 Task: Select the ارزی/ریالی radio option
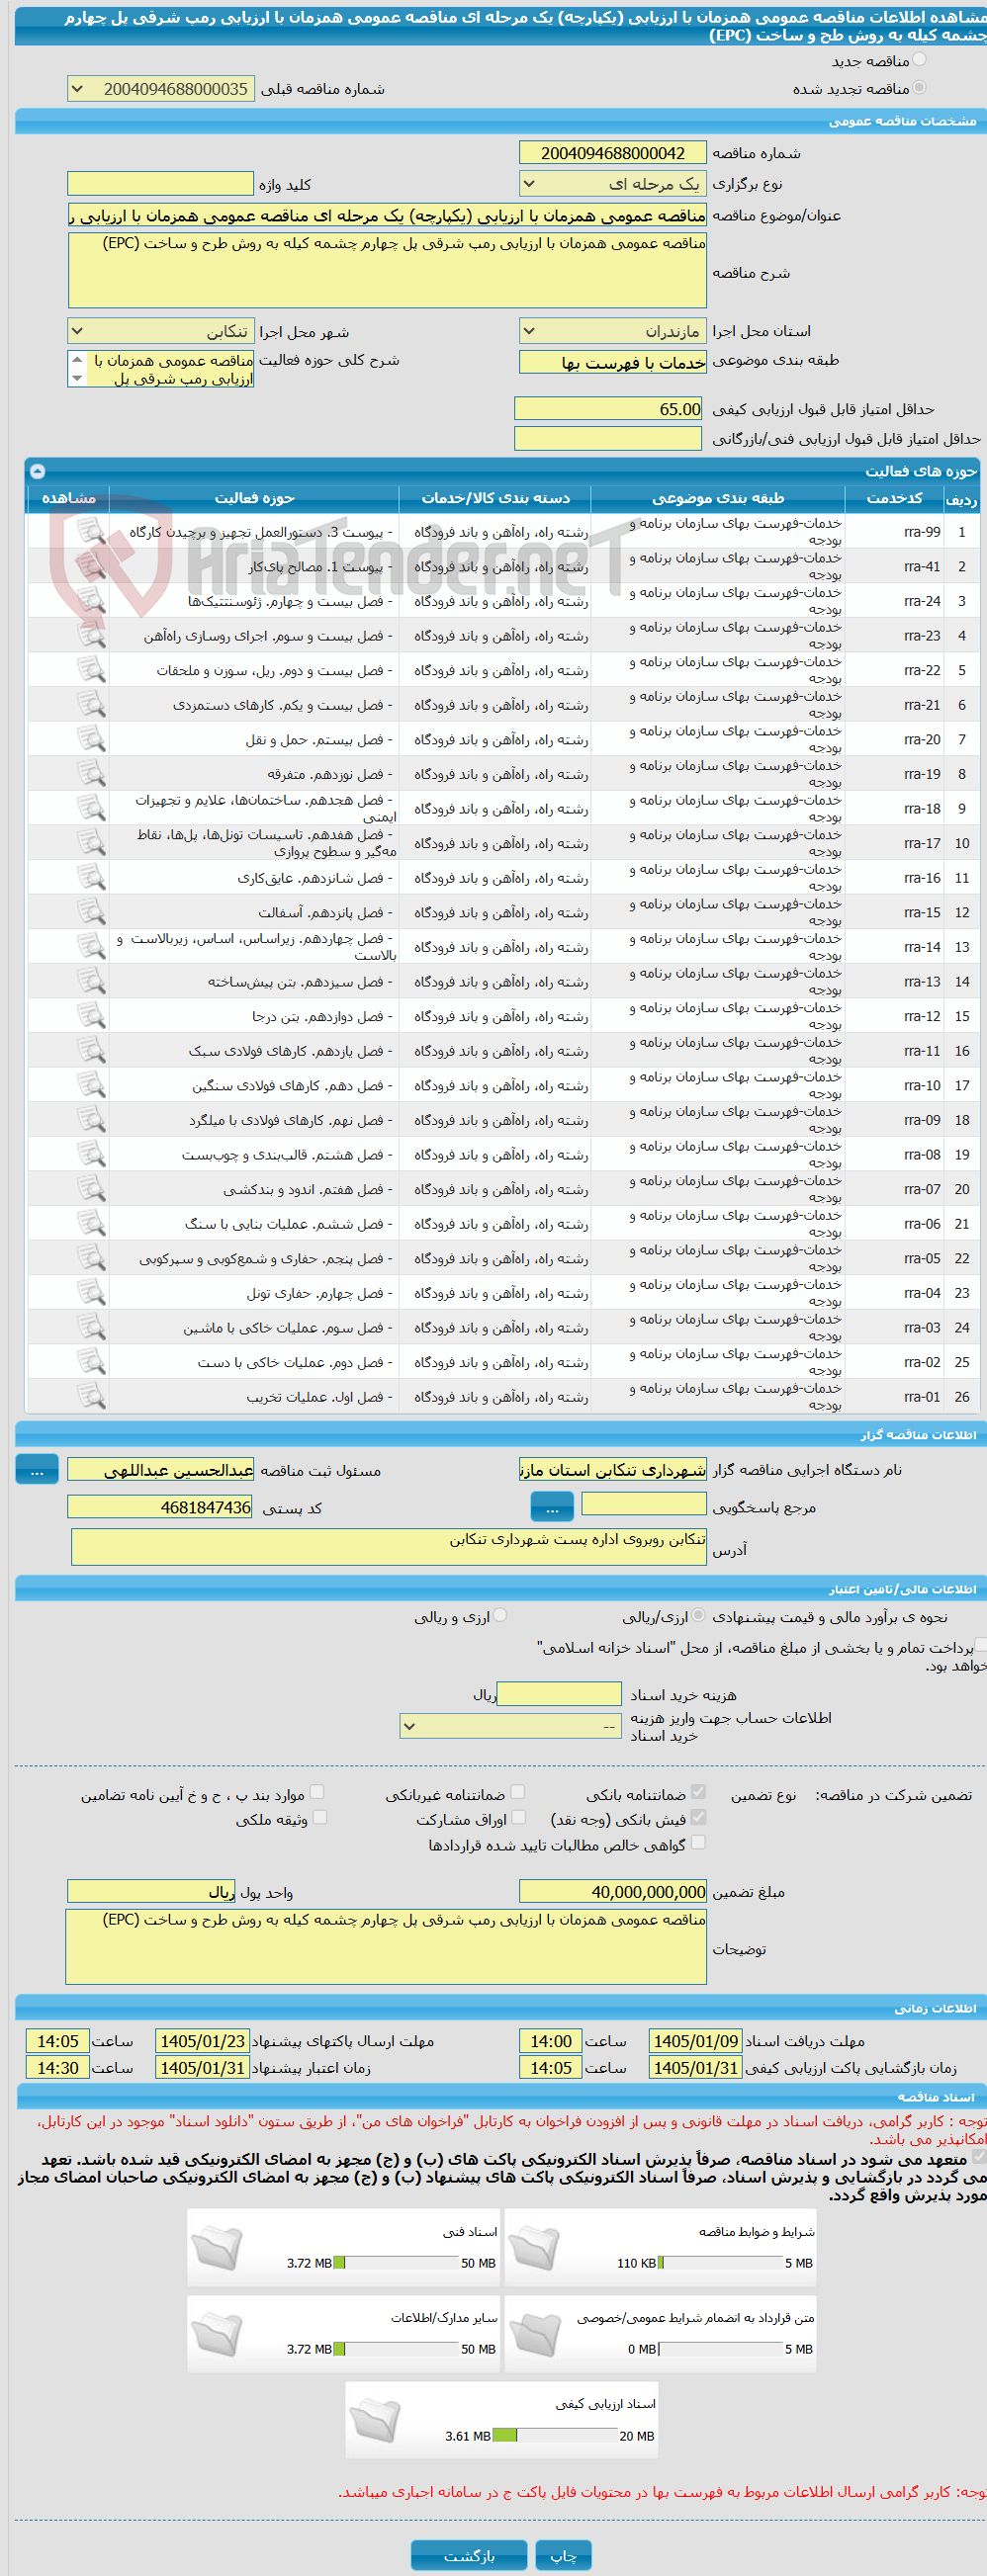tap(698, 1615)
